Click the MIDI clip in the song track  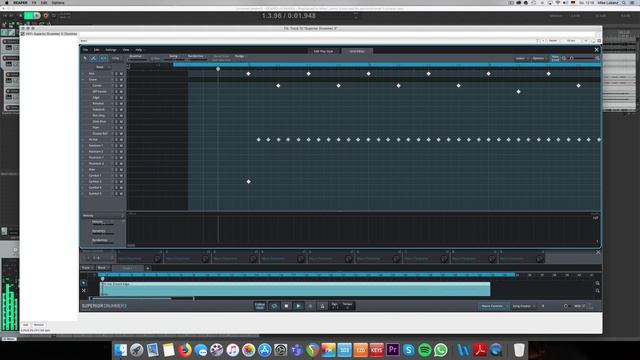[295, 289]
